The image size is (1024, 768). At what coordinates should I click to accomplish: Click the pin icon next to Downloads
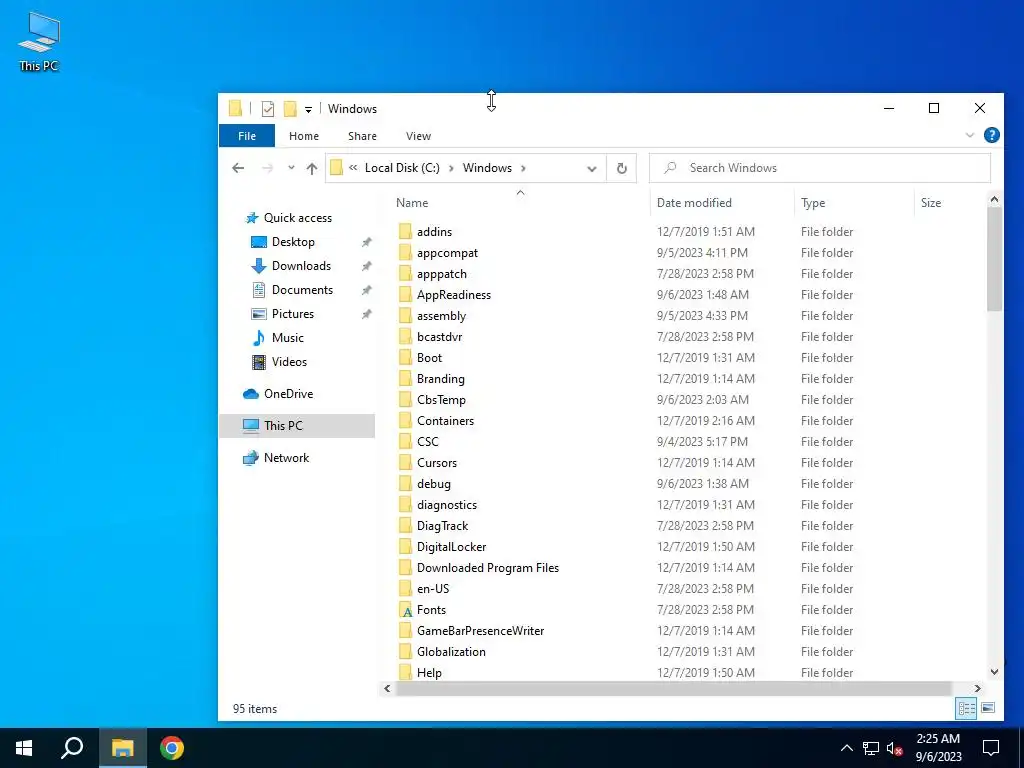pos(366,266)
